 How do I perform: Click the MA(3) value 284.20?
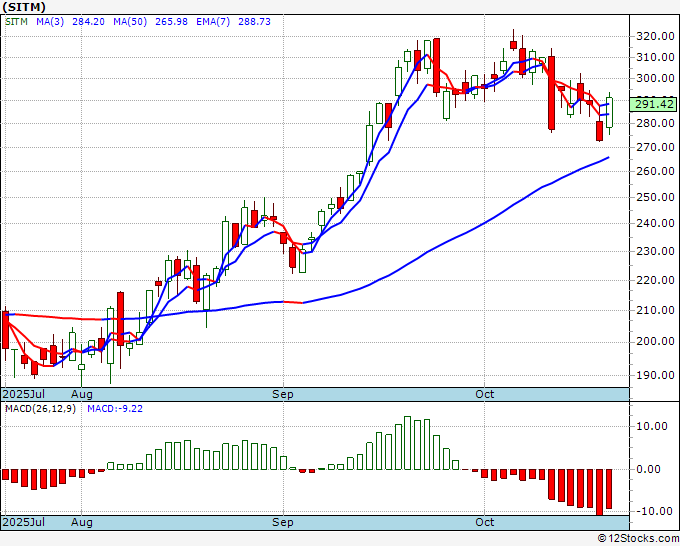click(88, 21)
